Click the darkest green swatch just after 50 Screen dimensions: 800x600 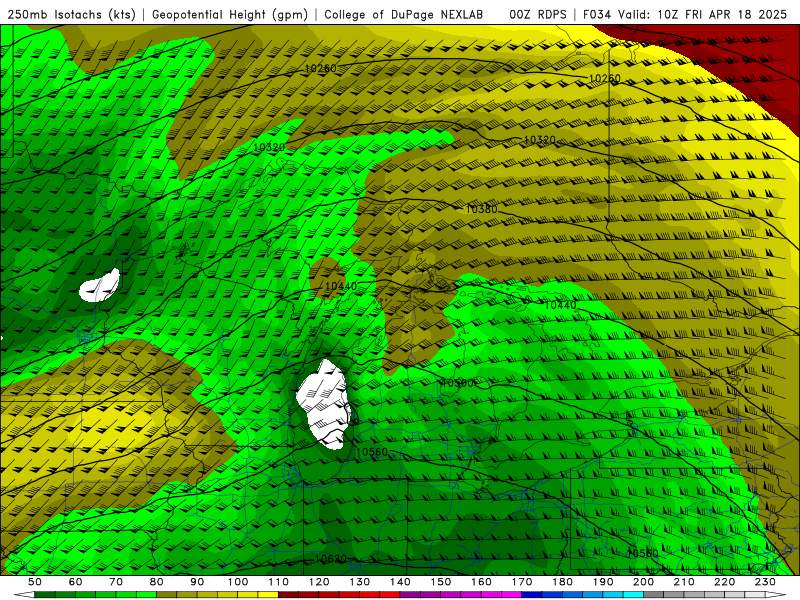click(x=45, y=595)
